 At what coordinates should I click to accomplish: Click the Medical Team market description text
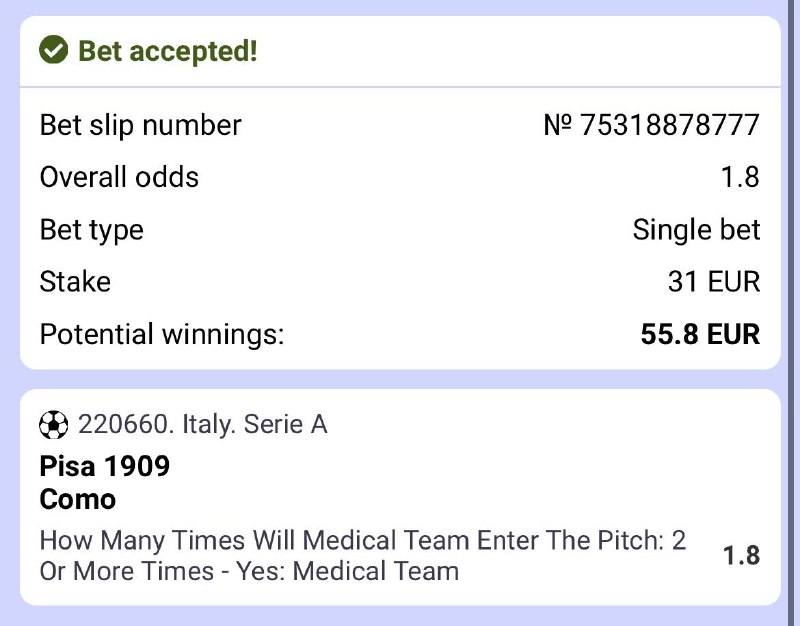[x=362, y=556]
